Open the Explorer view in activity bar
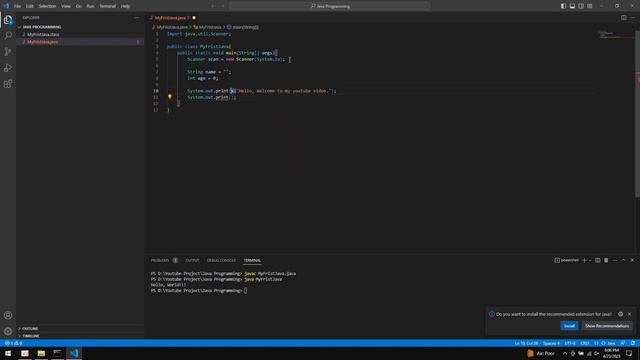 pos(8,20)
